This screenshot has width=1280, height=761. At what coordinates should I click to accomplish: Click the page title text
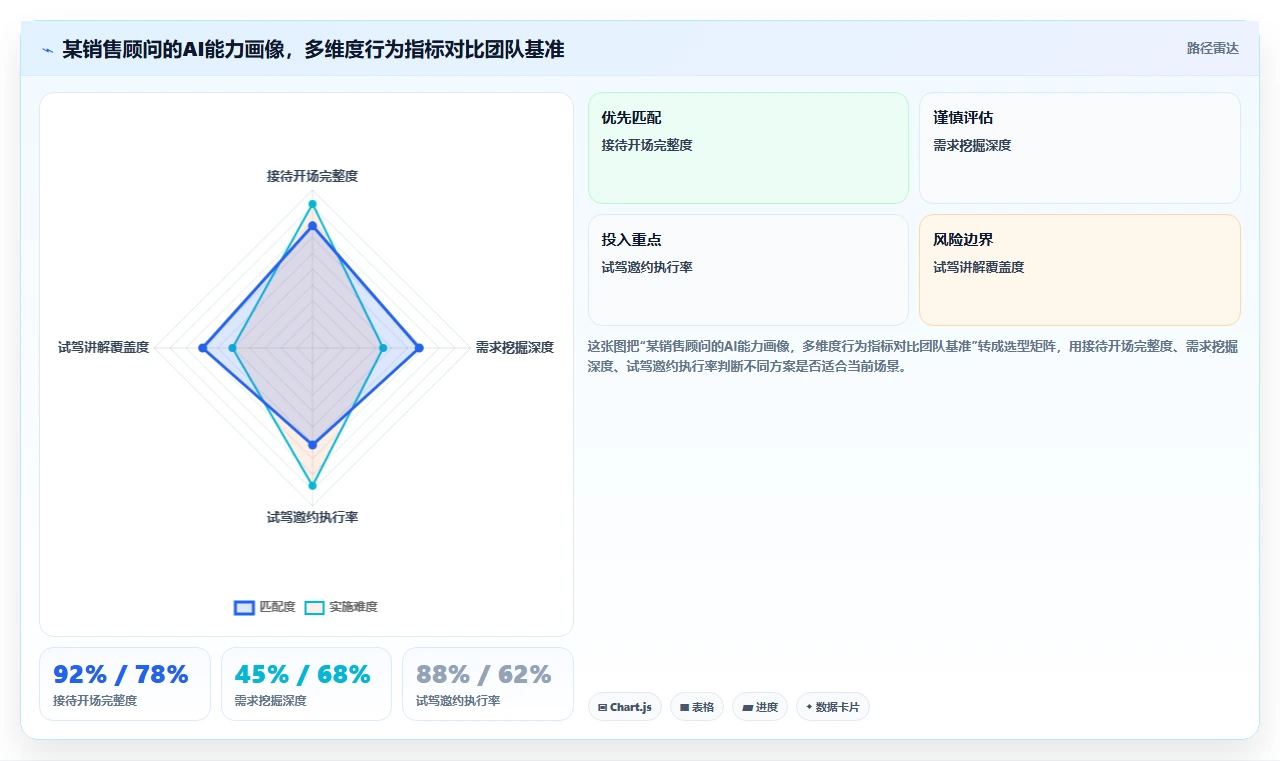point(313,49)
